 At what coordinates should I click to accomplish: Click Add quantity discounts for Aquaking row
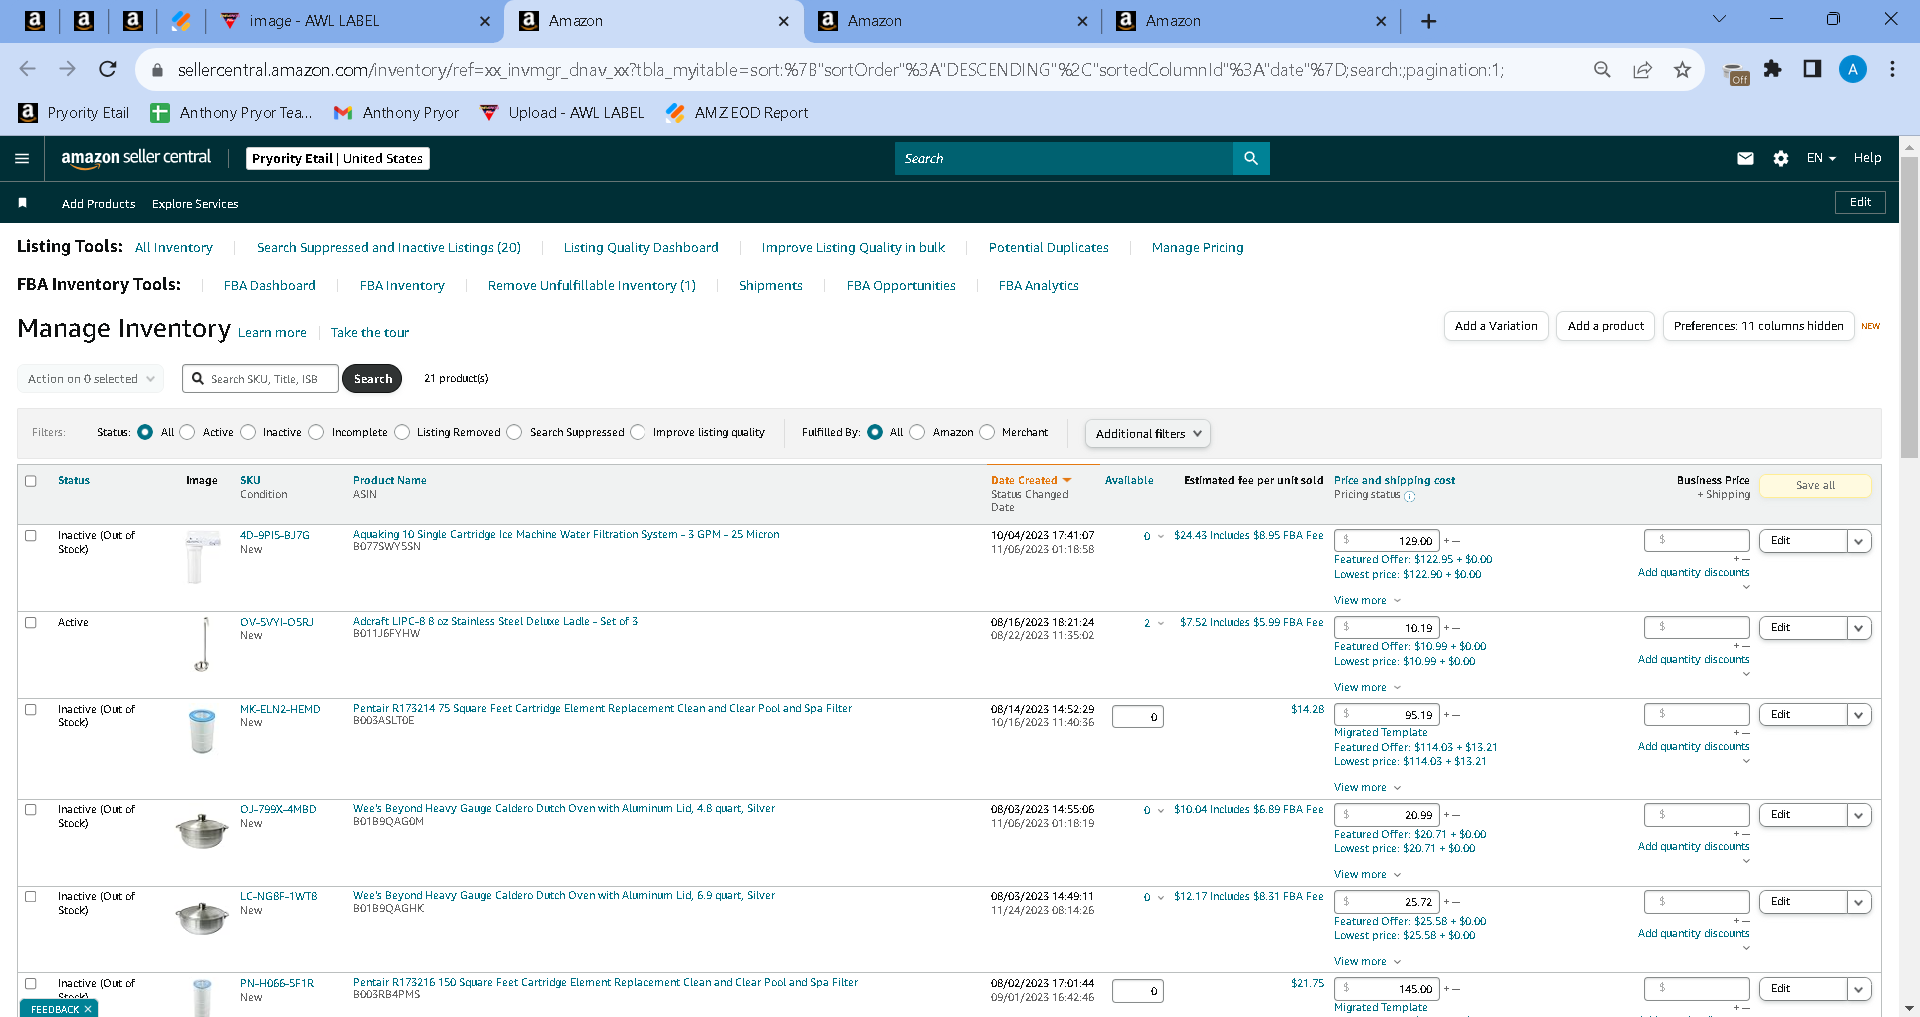(1693, 573)
